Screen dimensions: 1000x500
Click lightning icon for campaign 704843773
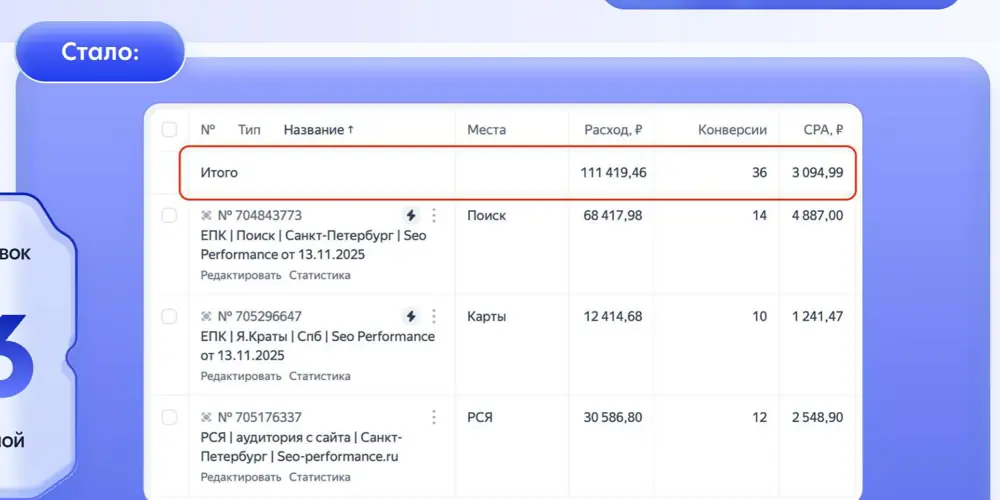click(411, 216)
